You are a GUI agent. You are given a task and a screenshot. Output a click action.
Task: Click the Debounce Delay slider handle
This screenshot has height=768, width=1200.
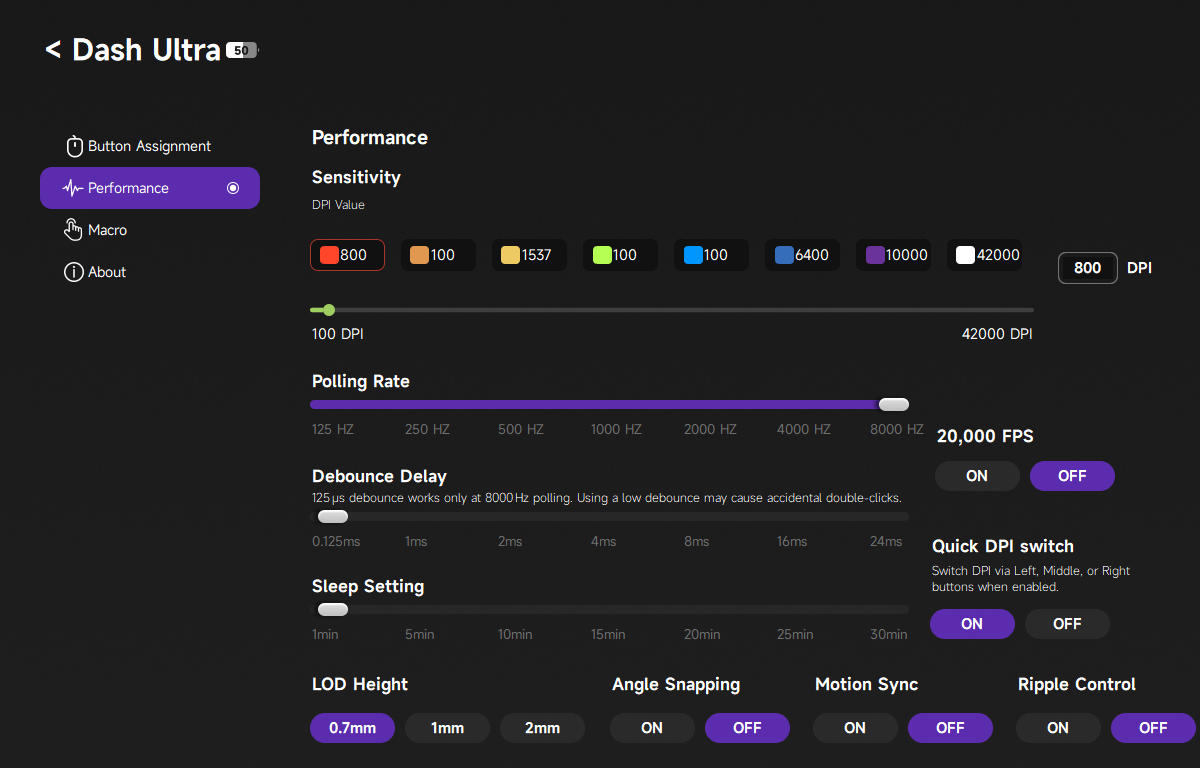[x=332, y=516]
